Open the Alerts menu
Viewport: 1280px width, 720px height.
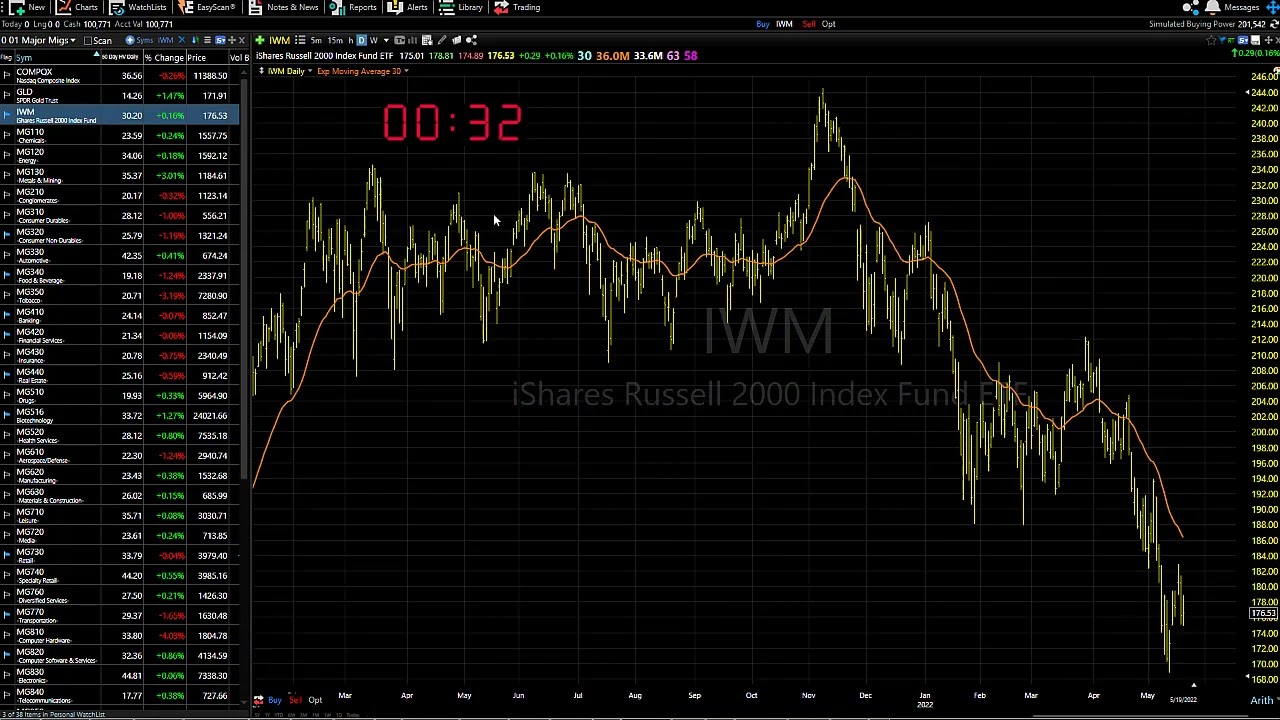408,7
